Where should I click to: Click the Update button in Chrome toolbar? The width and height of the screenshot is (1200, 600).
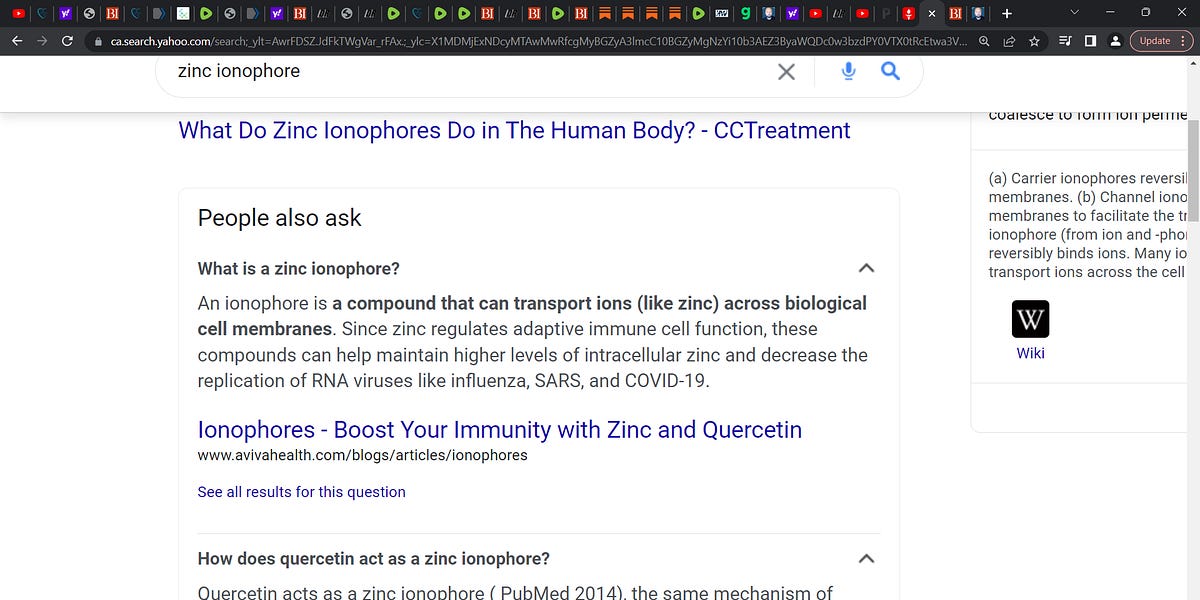1160,41
